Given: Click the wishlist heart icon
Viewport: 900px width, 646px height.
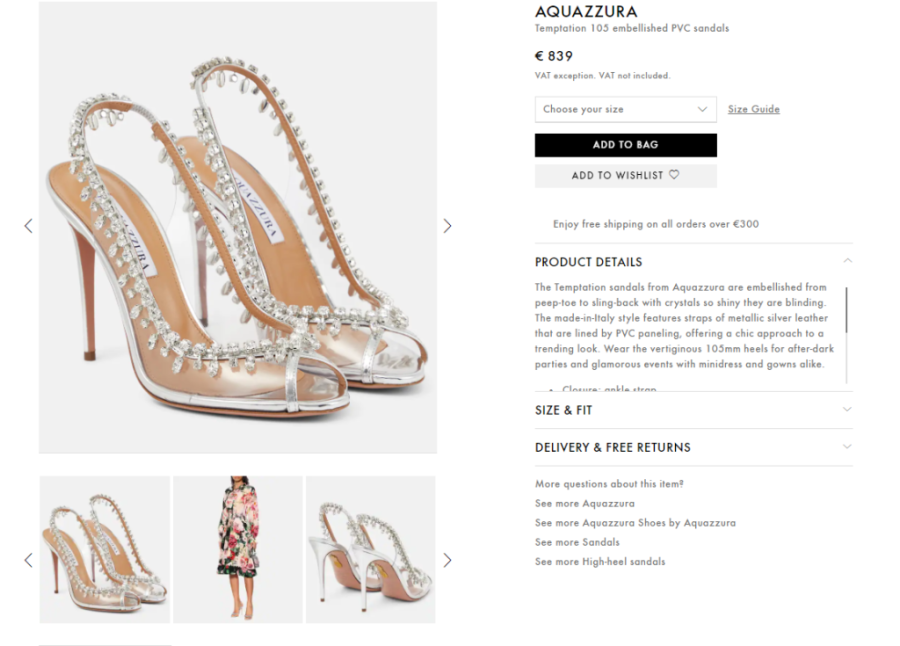Looking at the screenshot, I should click(x=674, y=175).
